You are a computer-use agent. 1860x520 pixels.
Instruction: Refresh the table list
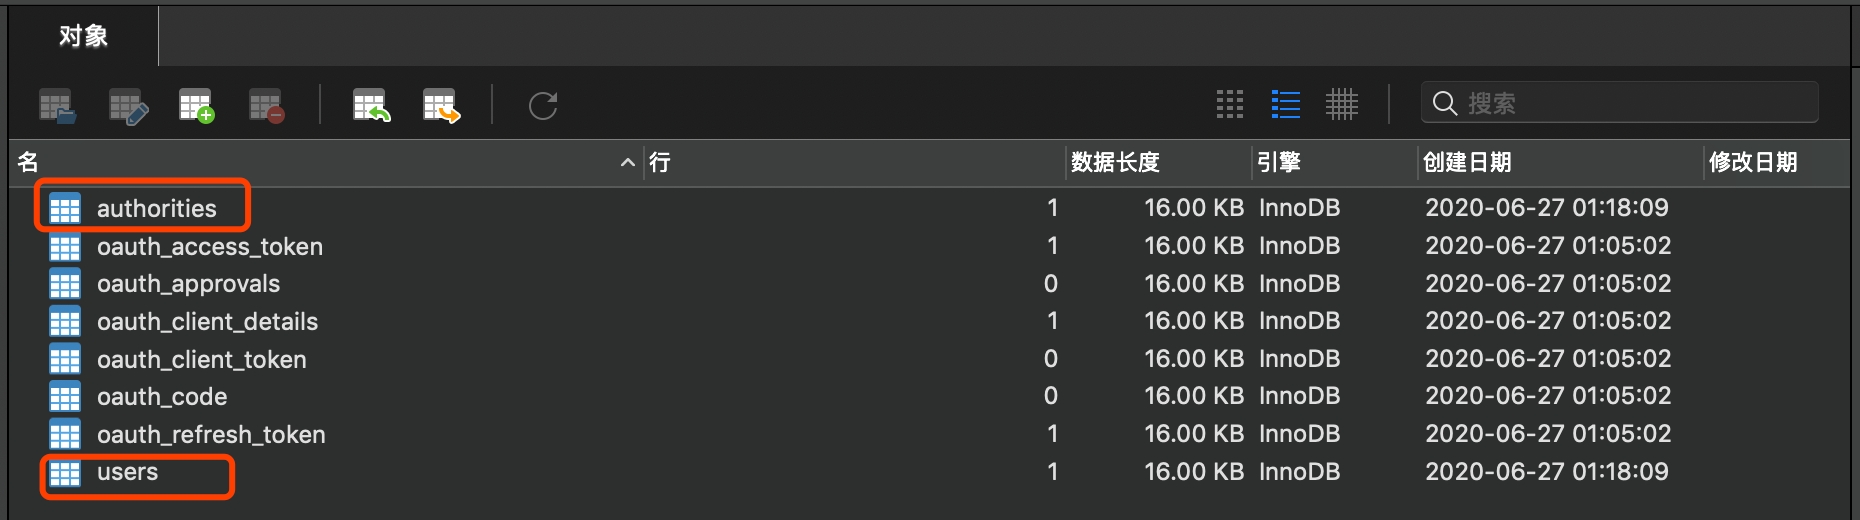[x=543, y=105]
